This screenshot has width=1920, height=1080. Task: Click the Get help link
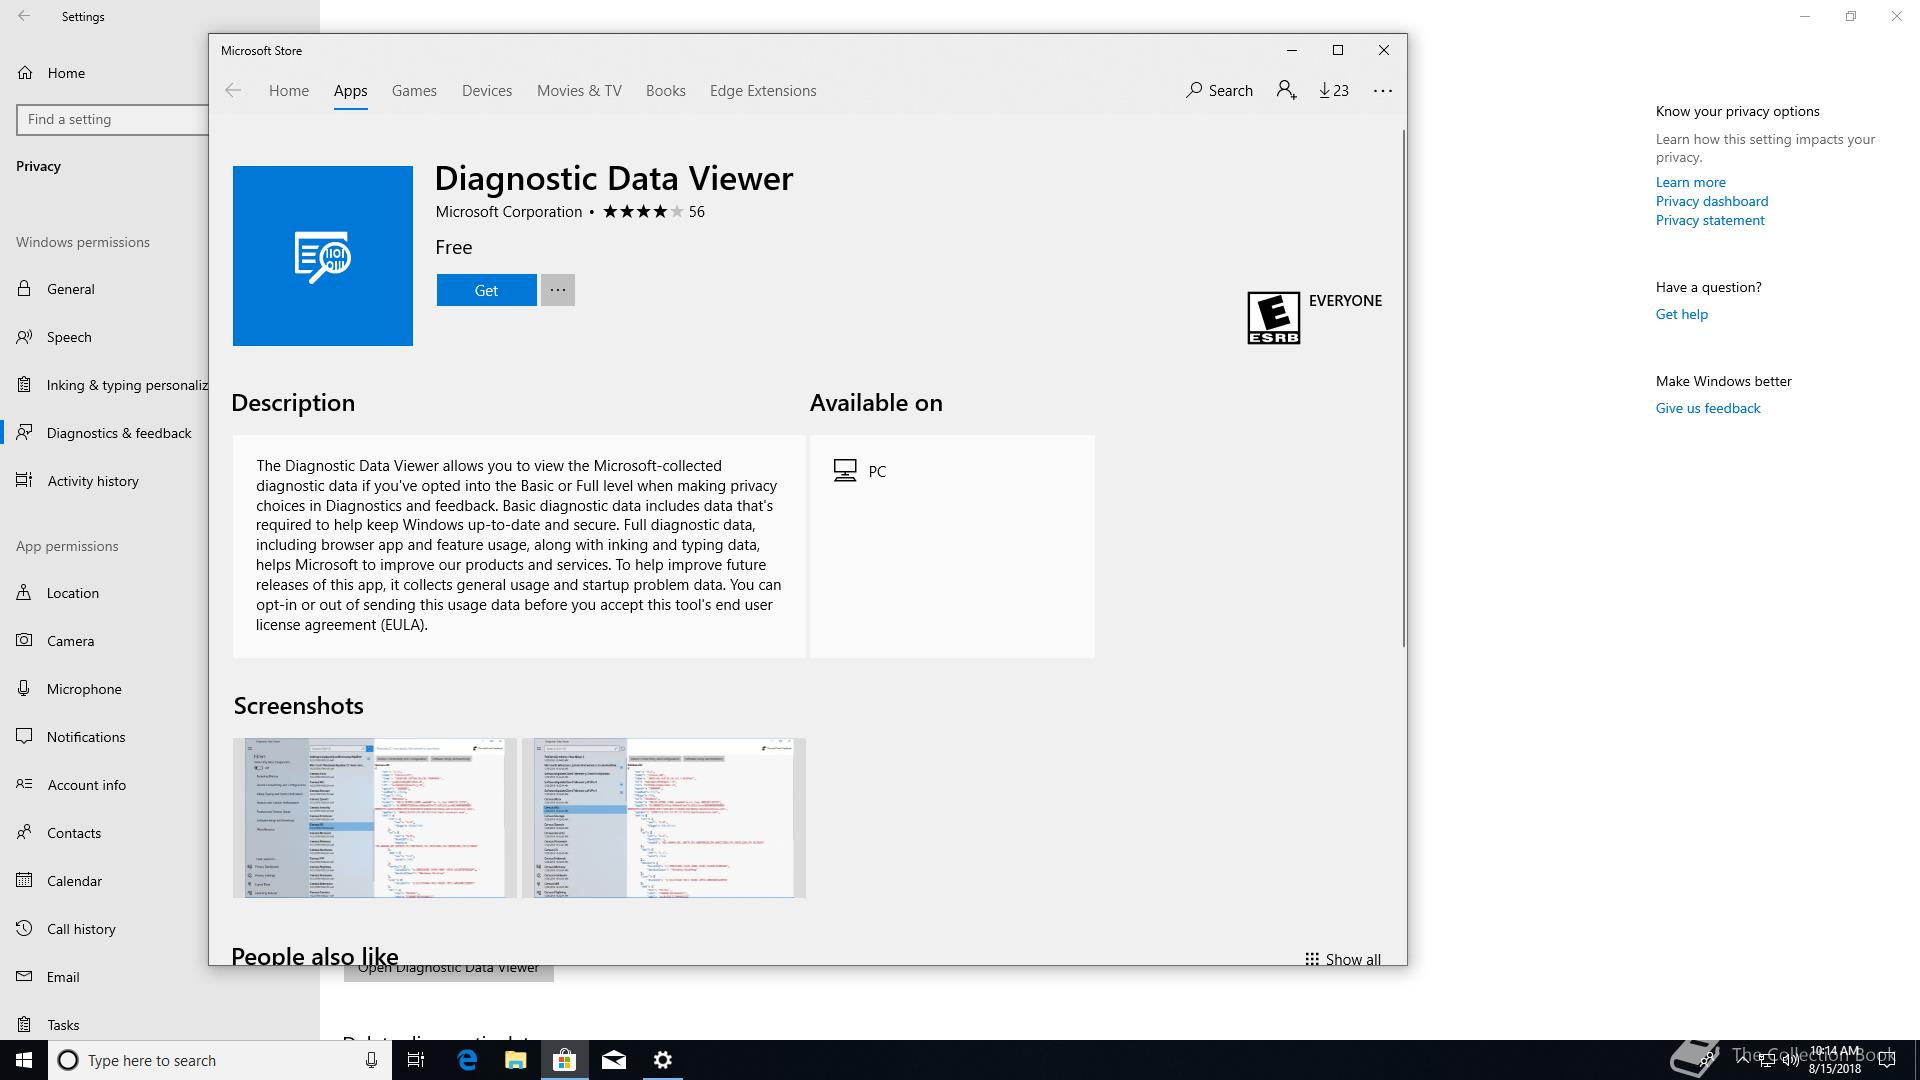tap(1682, 314)
